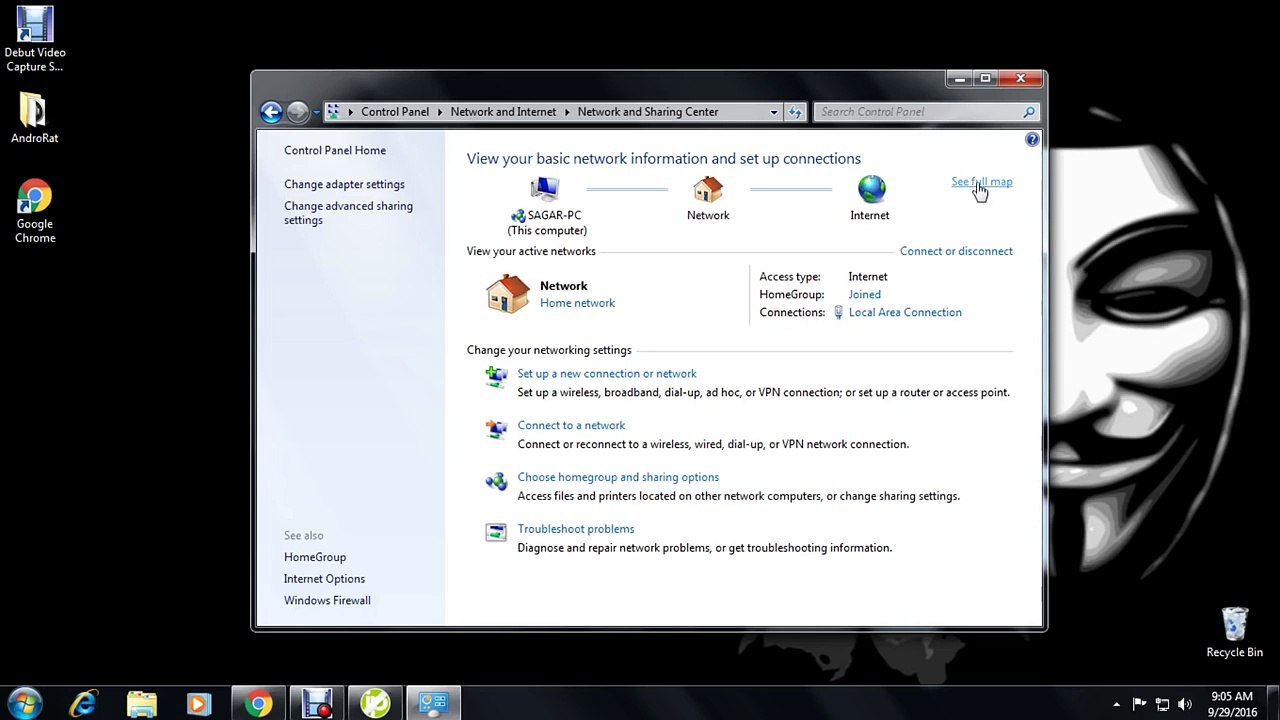The image size is (1280, 720).
Task: Open Help with the blue question icon
Action: [1032, 140]
